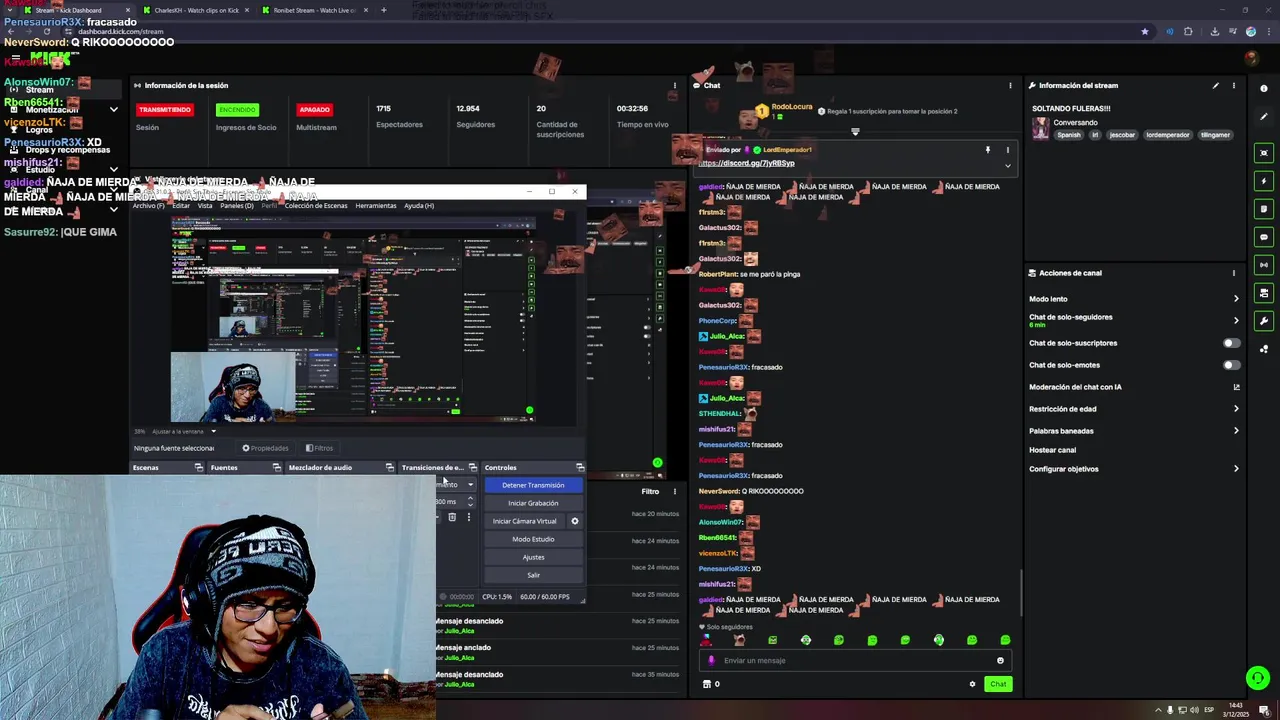
Task: Click Salir button in OBS controls
Action: [x=533, y=575]
